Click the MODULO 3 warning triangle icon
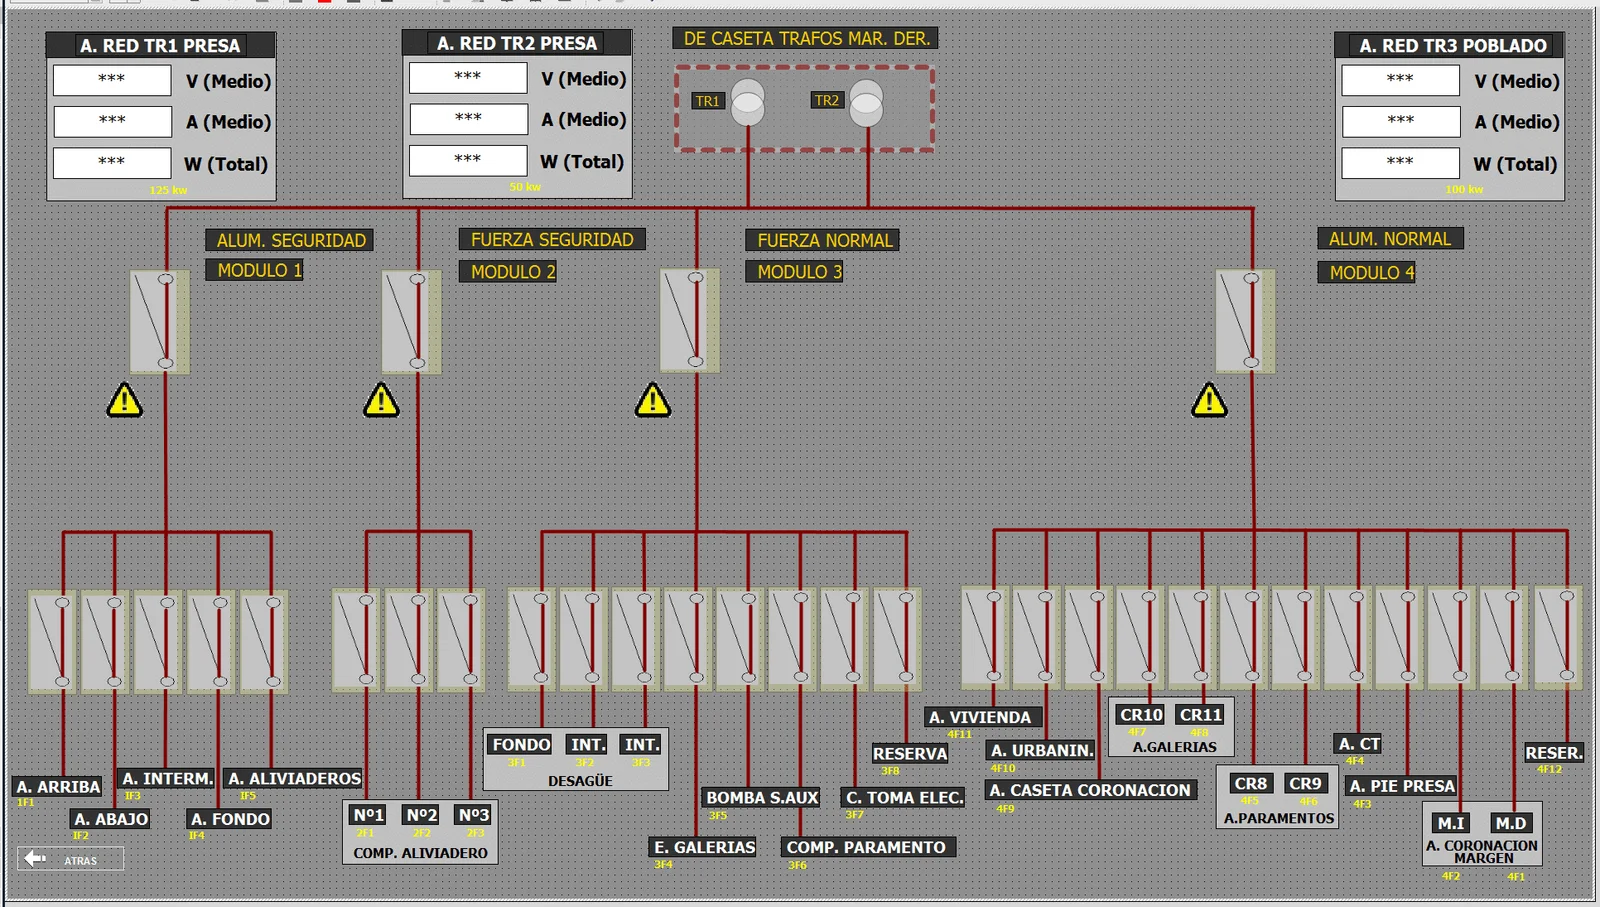 653,400
